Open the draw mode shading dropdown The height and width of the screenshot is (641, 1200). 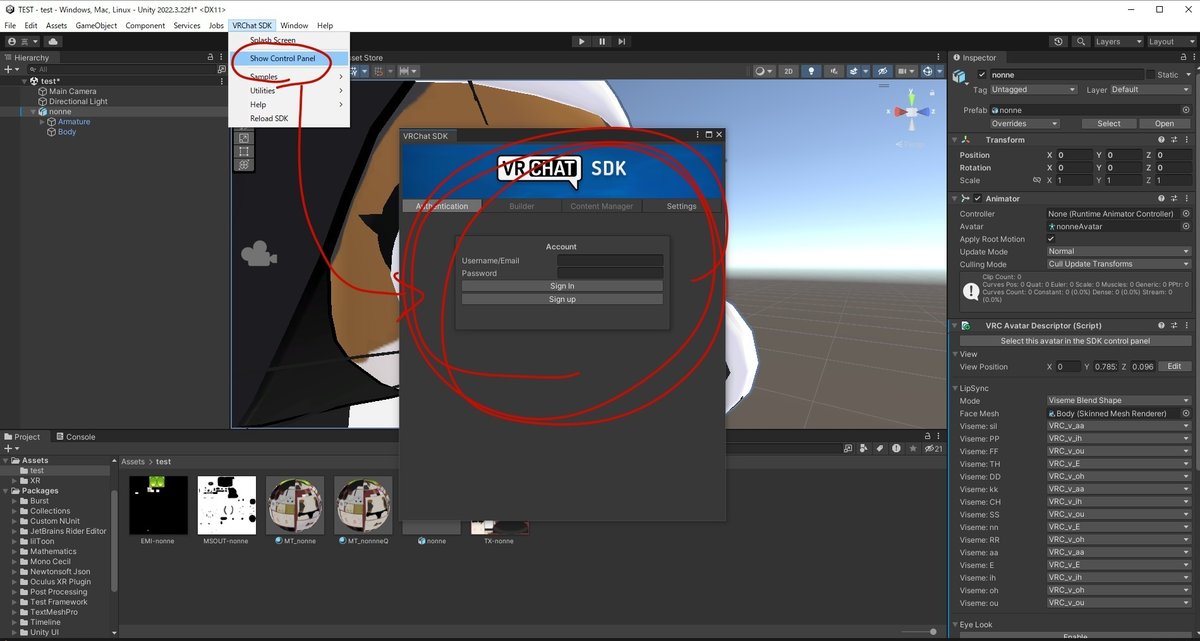point(764,71)
